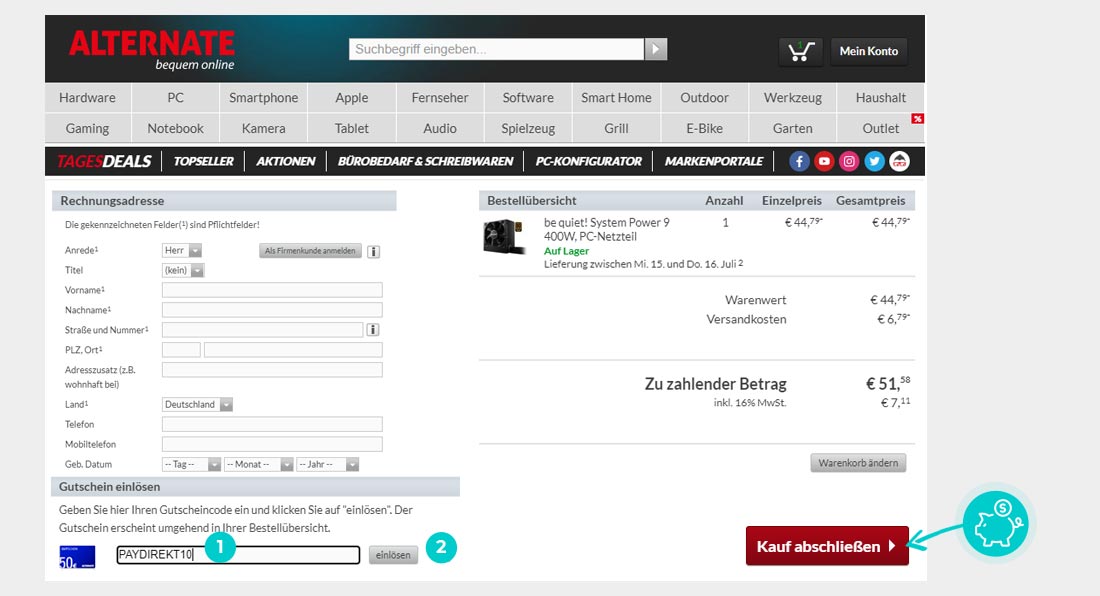The image size is (1100, 596).
Task: Click the PLZ postal code field
Action: [181, 350]
